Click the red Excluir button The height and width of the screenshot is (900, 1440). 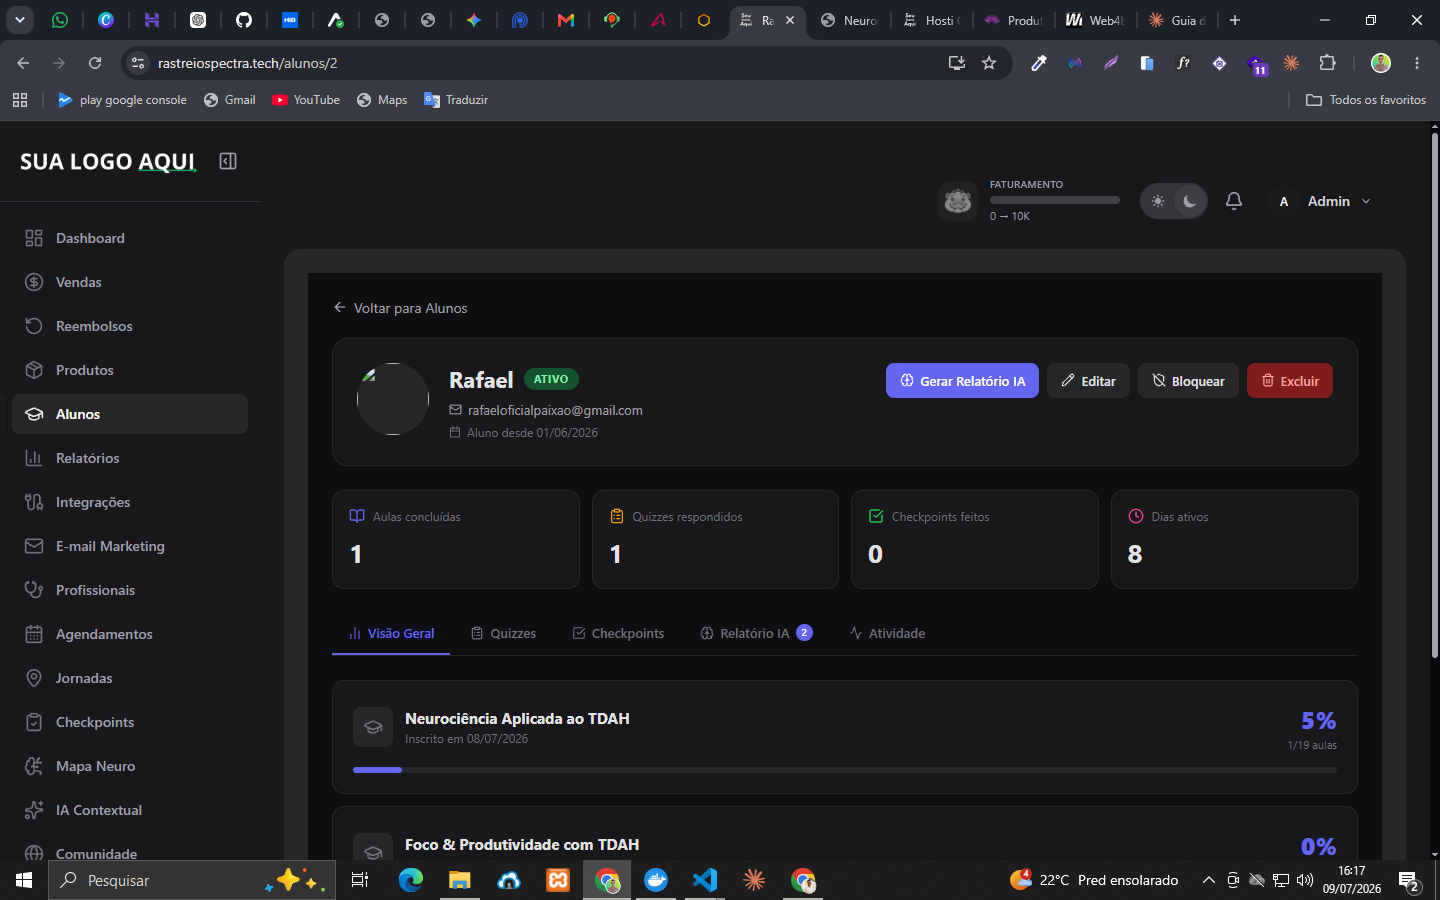click(1290, 381)
